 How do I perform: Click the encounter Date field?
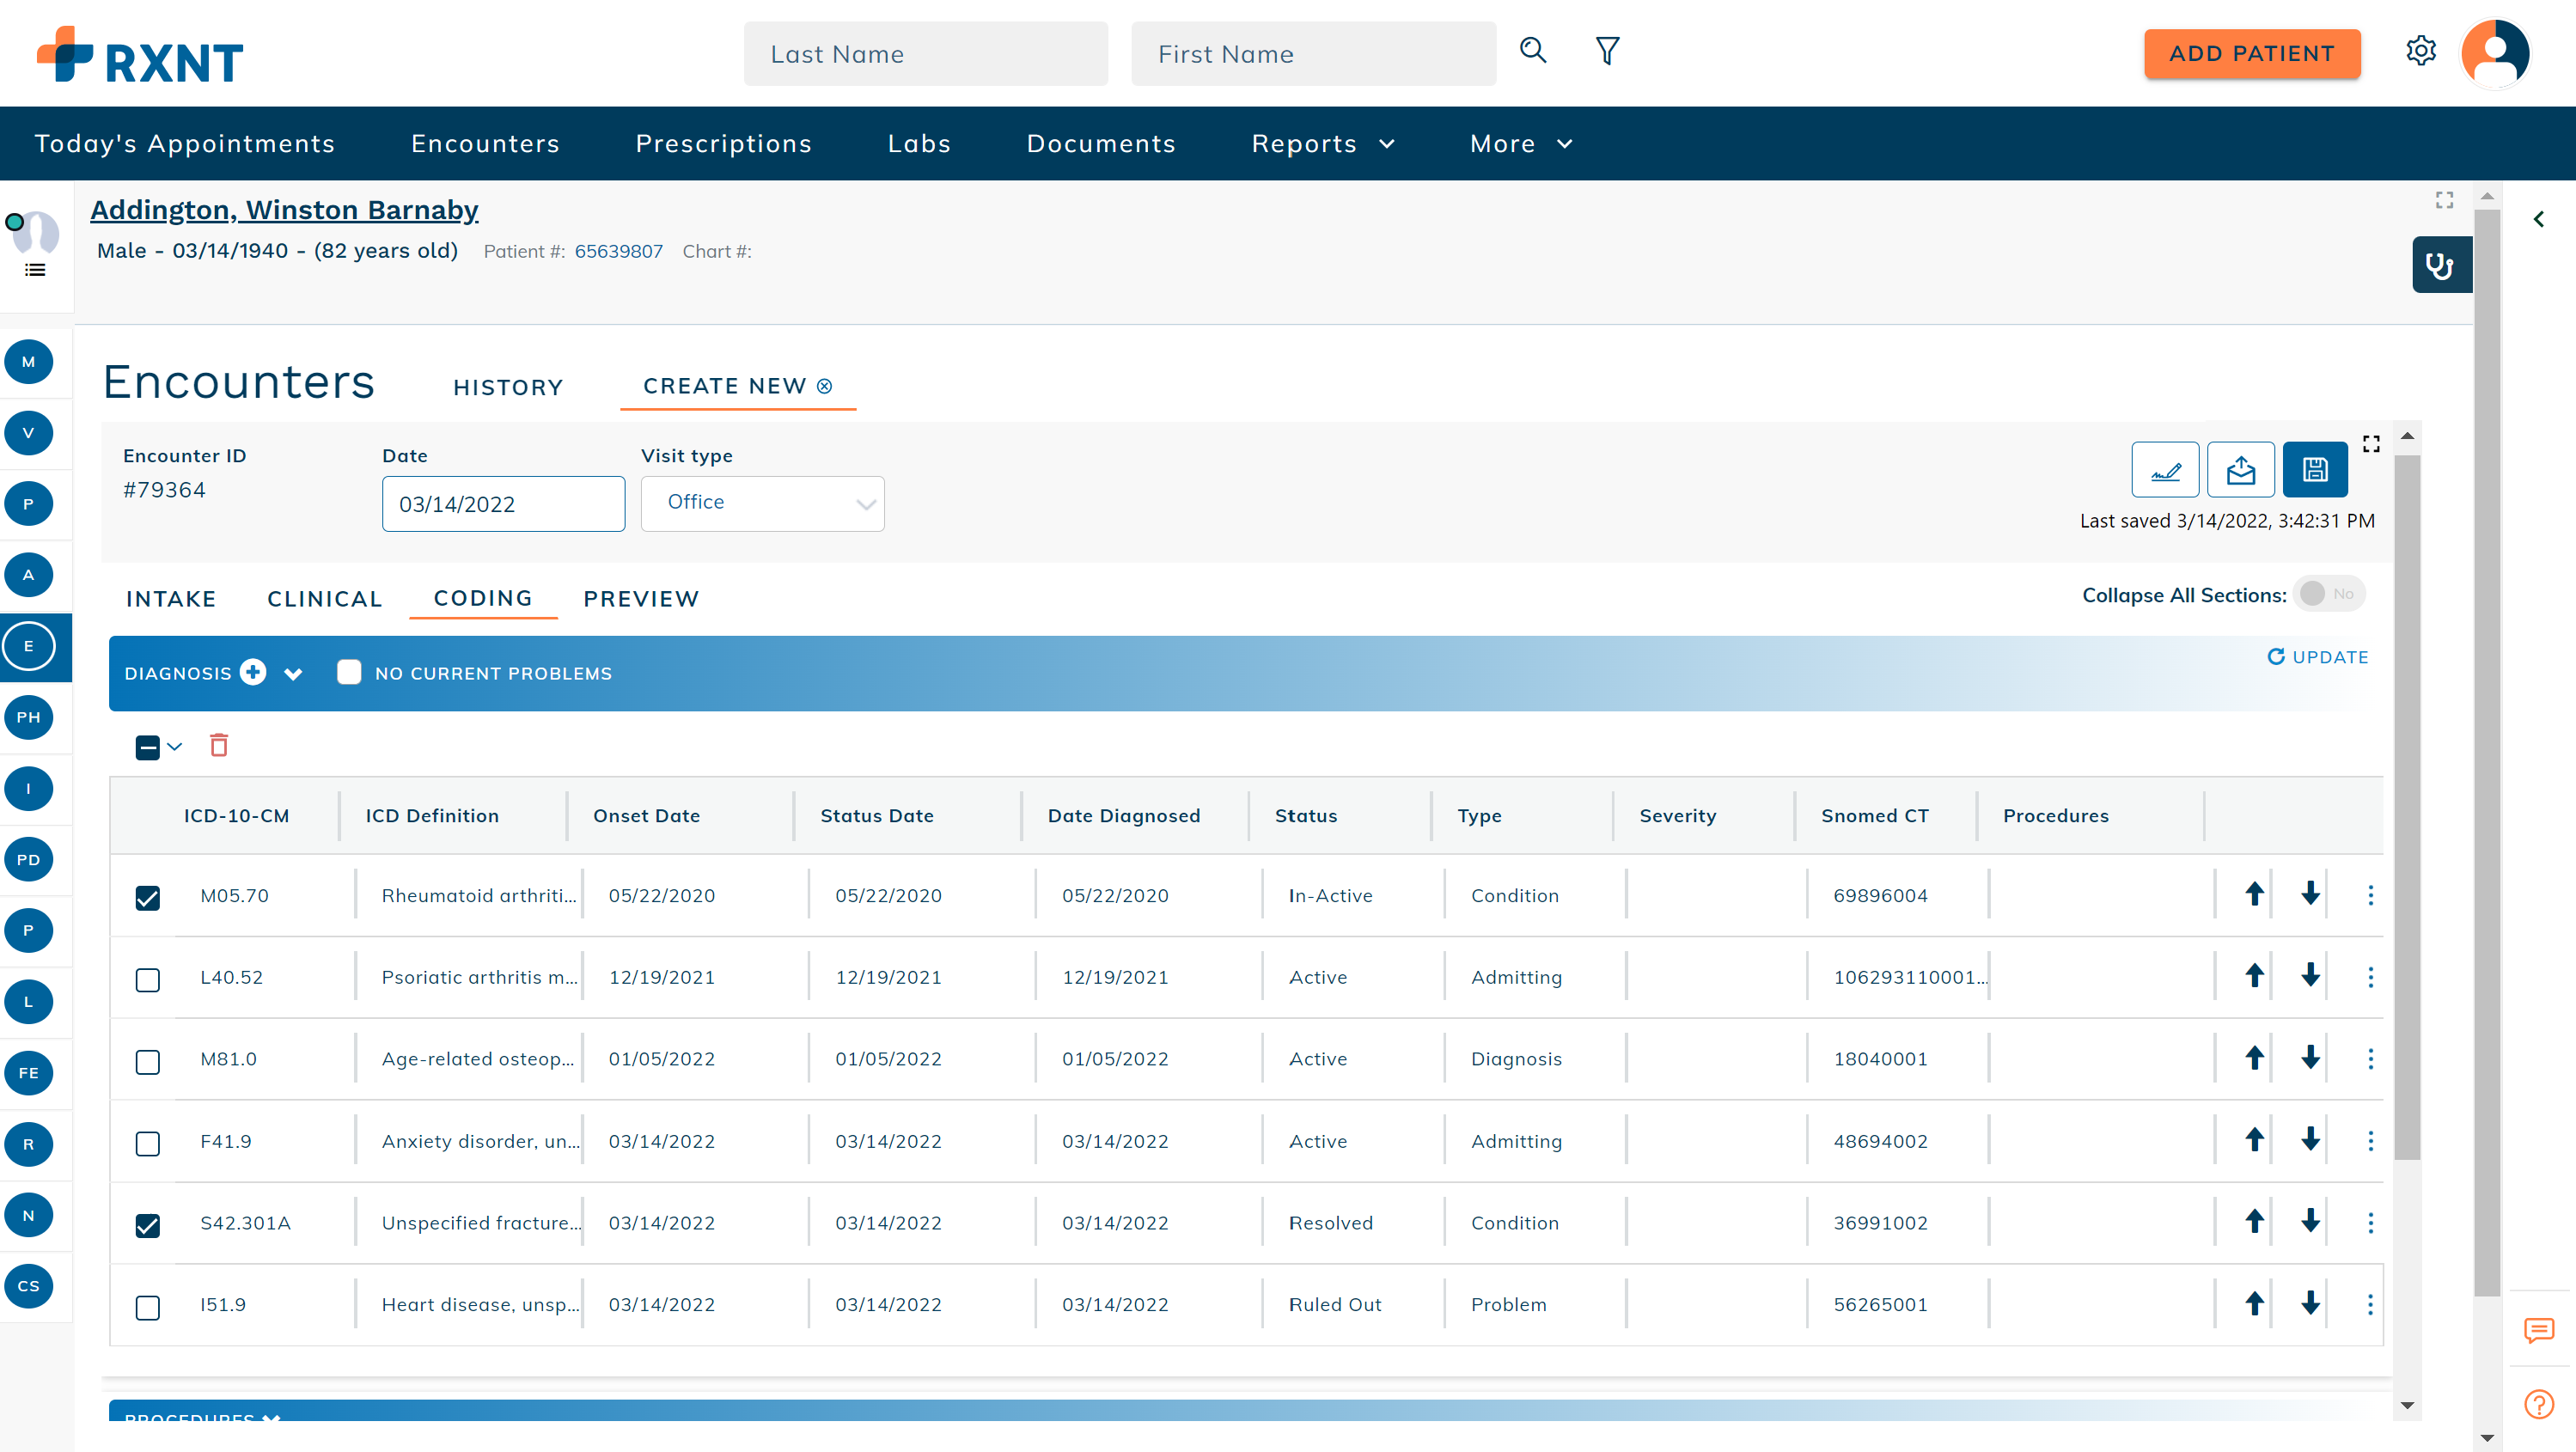pyautogui.click(x=503, y=503)
